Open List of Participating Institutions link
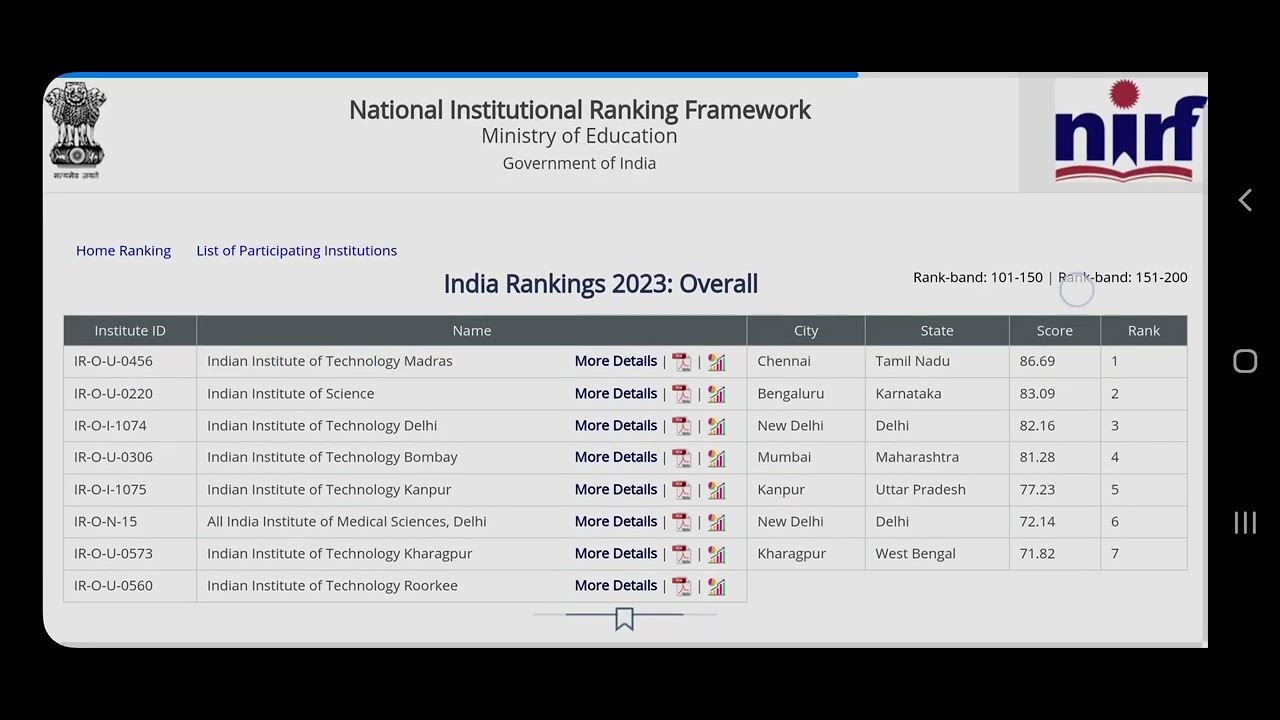This screenshot has width=1280, height=720. coord(296,250)
